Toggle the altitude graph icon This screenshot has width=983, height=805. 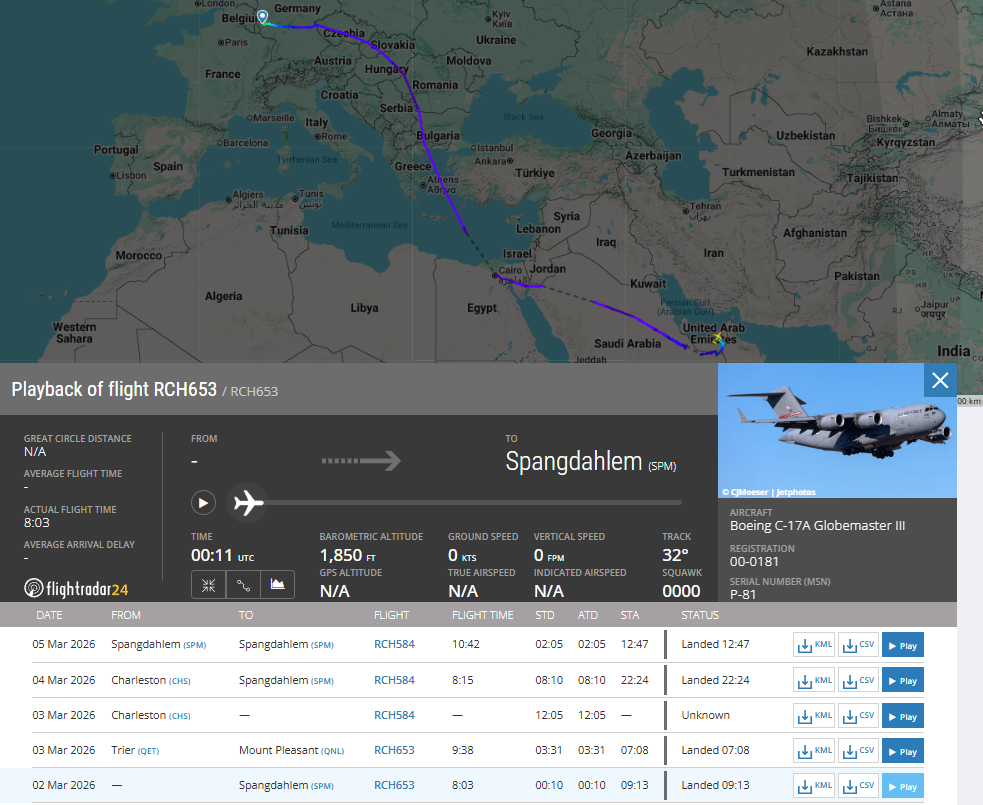pyautogui.click(x=278, y=584)
